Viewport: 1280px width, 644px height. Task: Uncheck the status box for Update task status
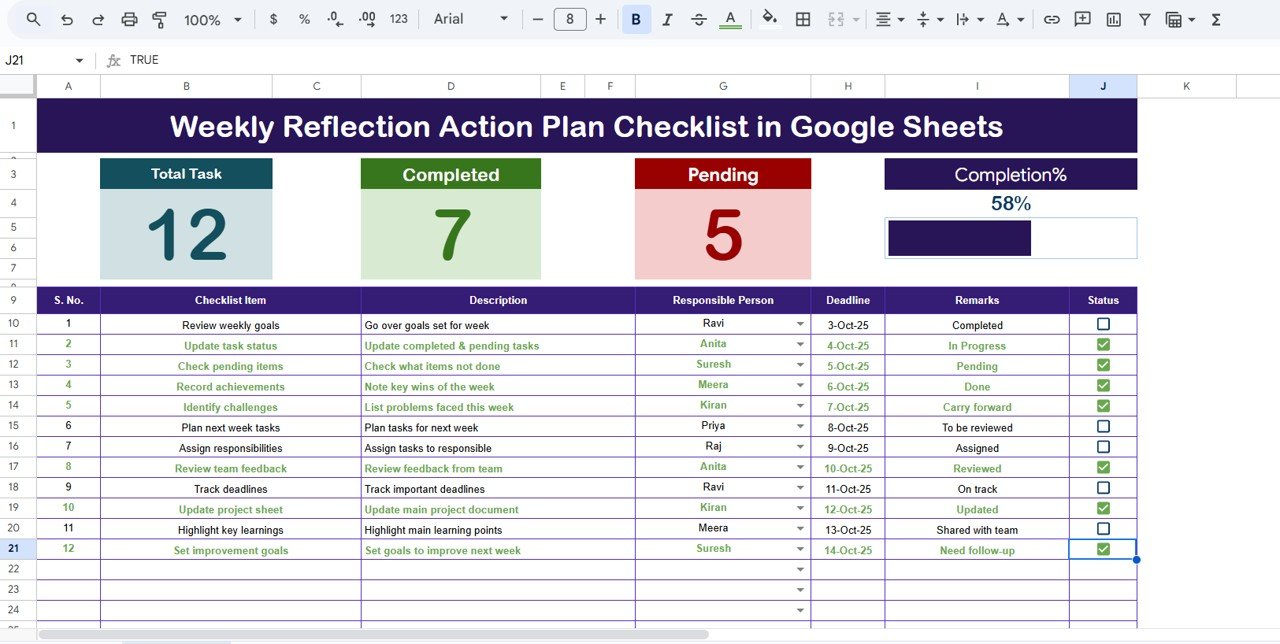coord(1103,345)
